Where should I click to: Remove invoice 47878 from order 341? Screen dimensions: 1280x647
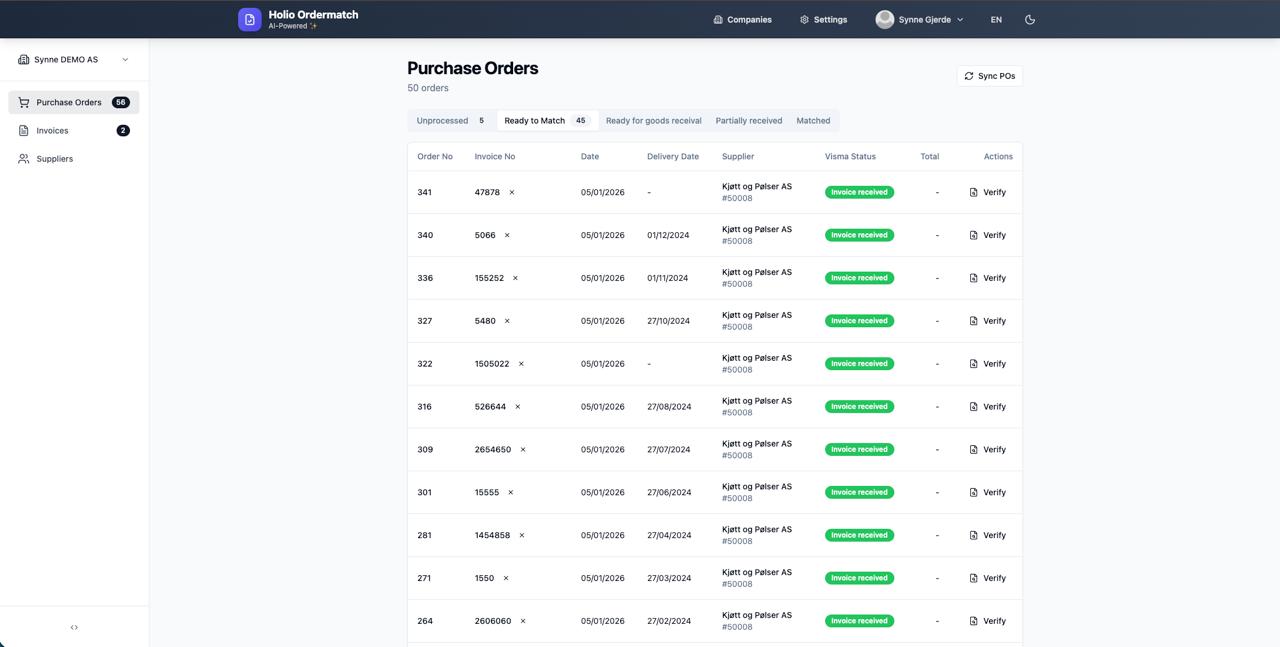(512, 192)
